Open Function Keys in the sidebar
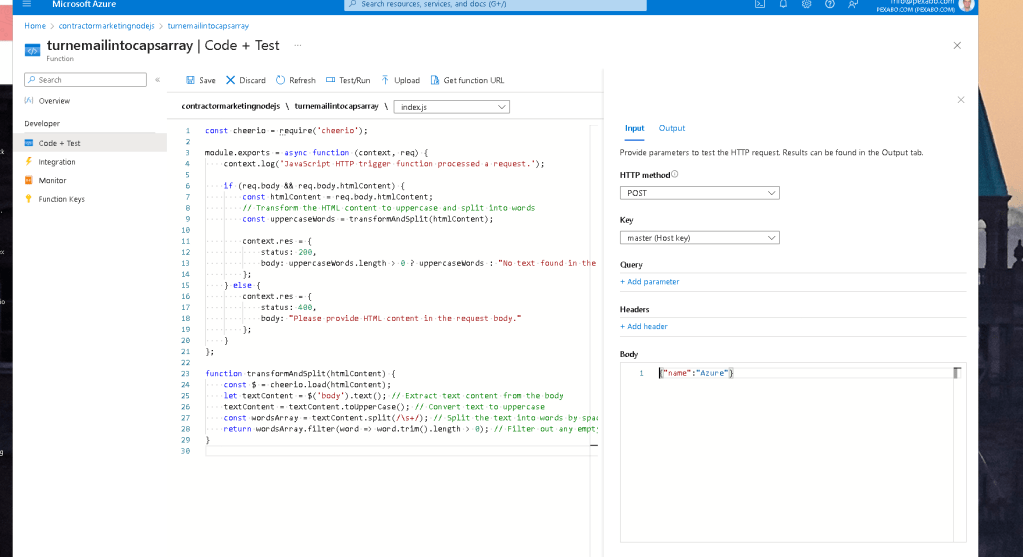The image size is (1023, 557). [x=61, y=199]
